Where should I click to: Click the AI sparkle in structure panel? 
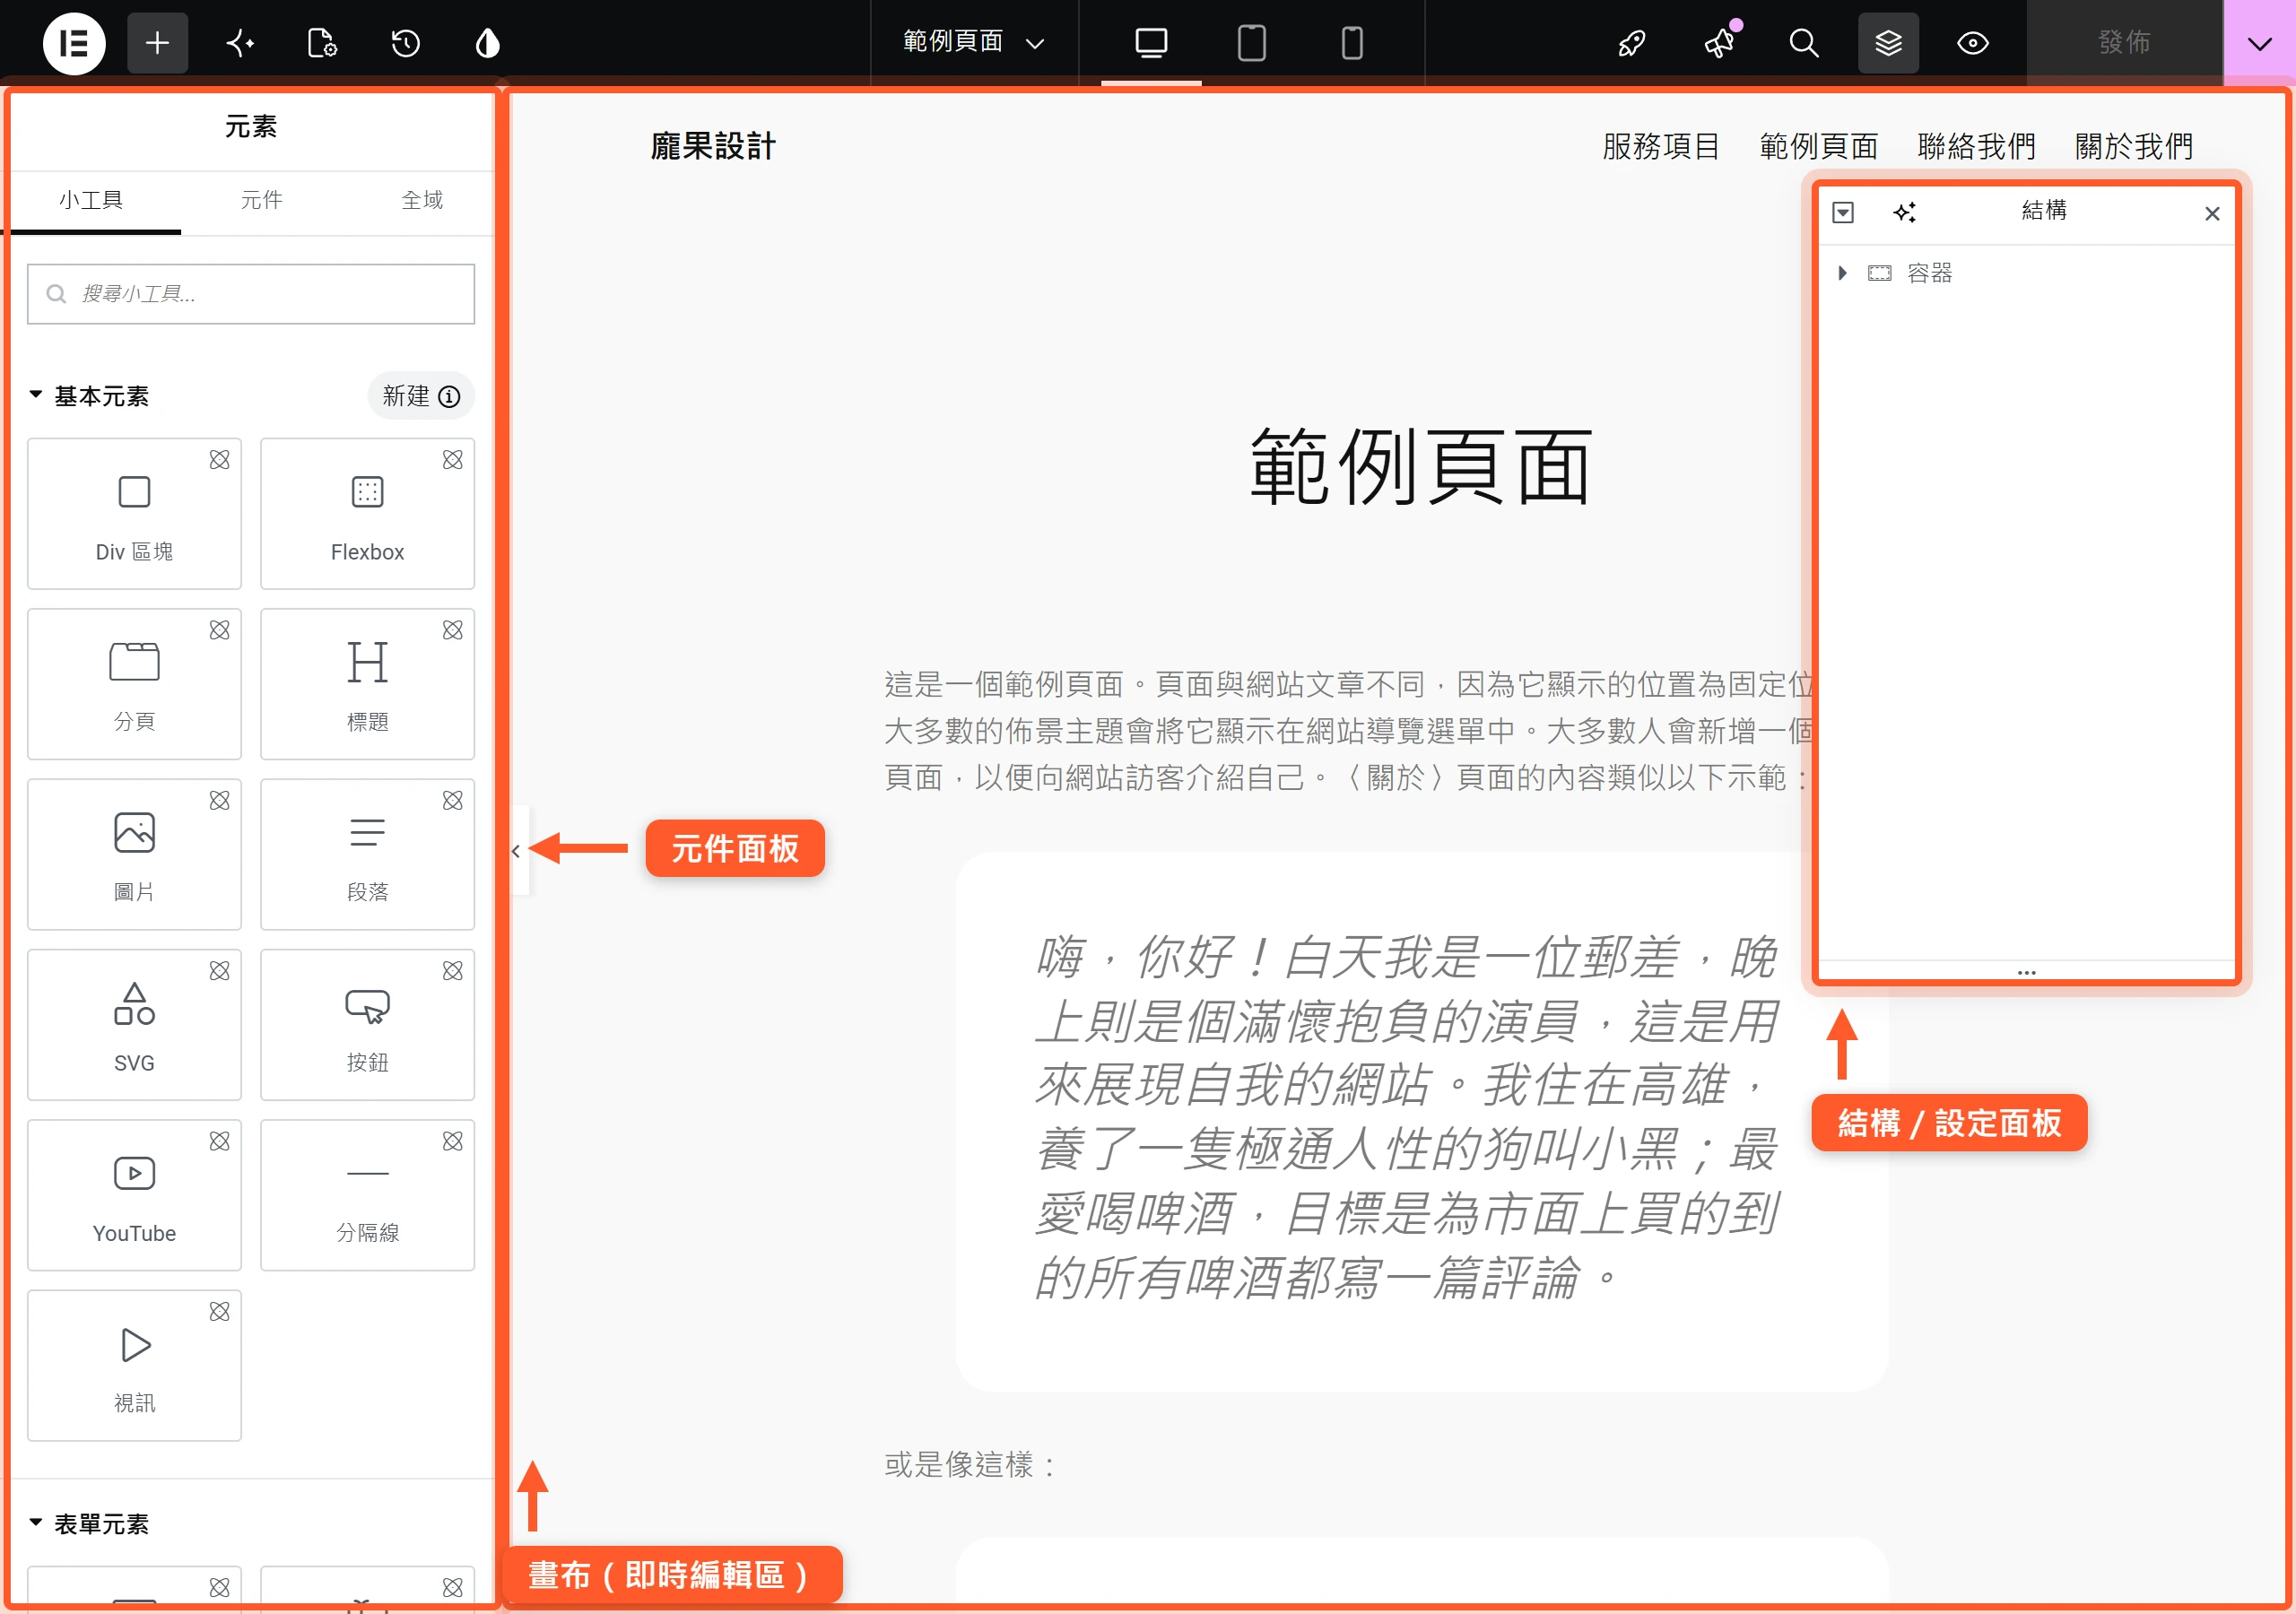1904,212
